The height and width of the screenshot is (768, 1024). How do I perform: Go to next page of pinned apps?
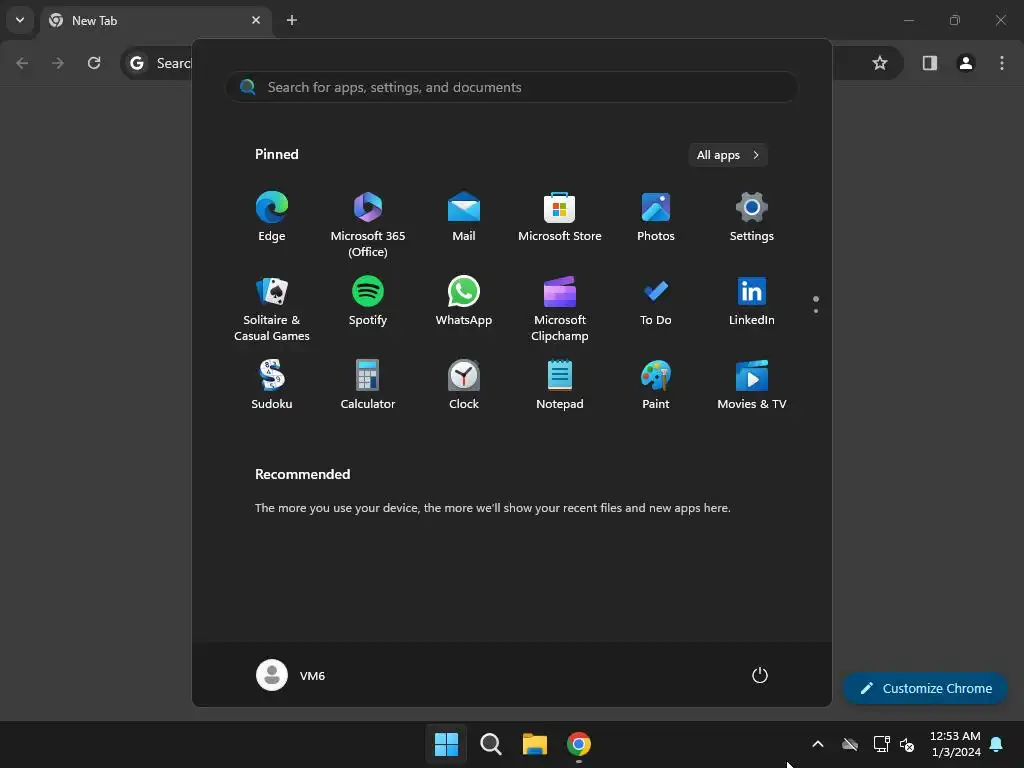click(816, 311)
